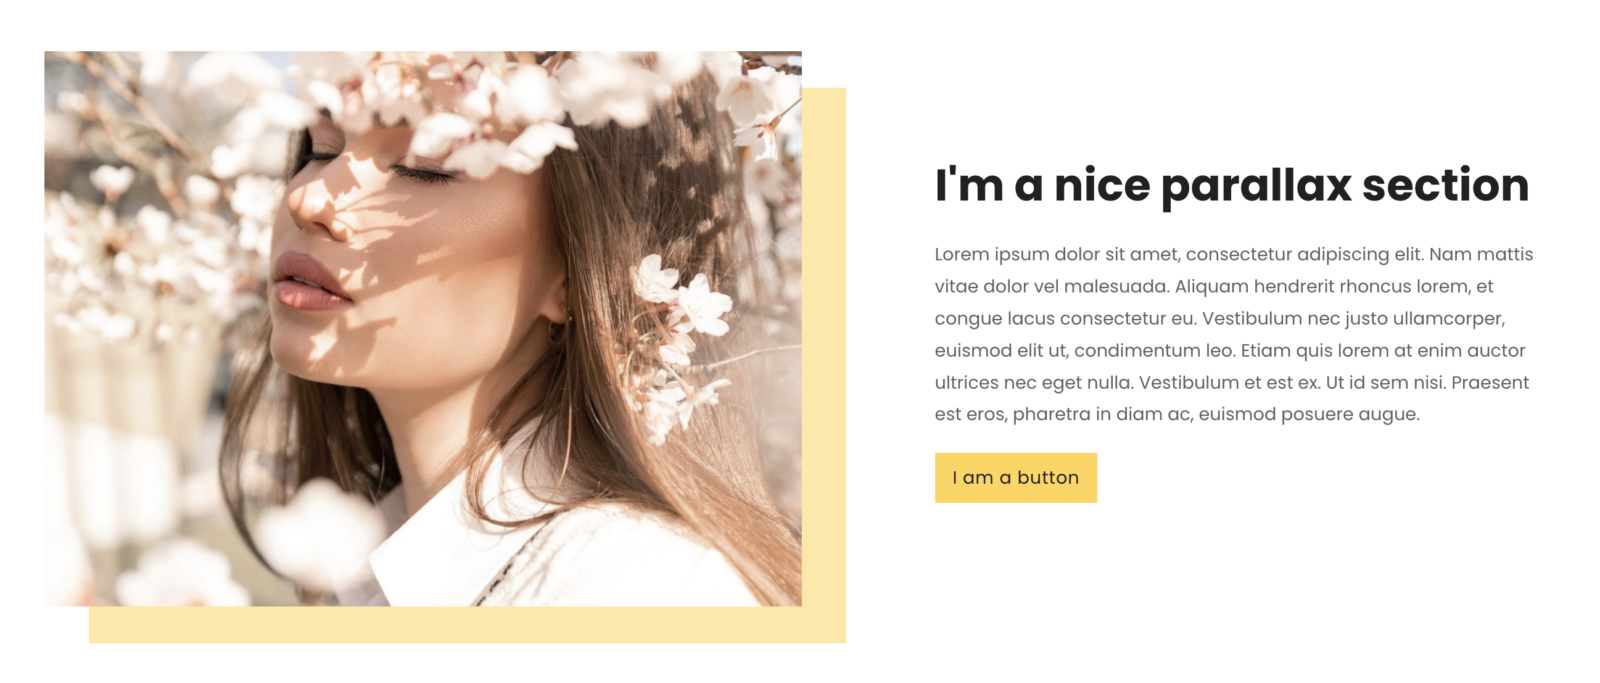The height and width of the screenshot is (683, 1600).
Task: Click the yellow strip below the photo
Action: tap(467, 625)
